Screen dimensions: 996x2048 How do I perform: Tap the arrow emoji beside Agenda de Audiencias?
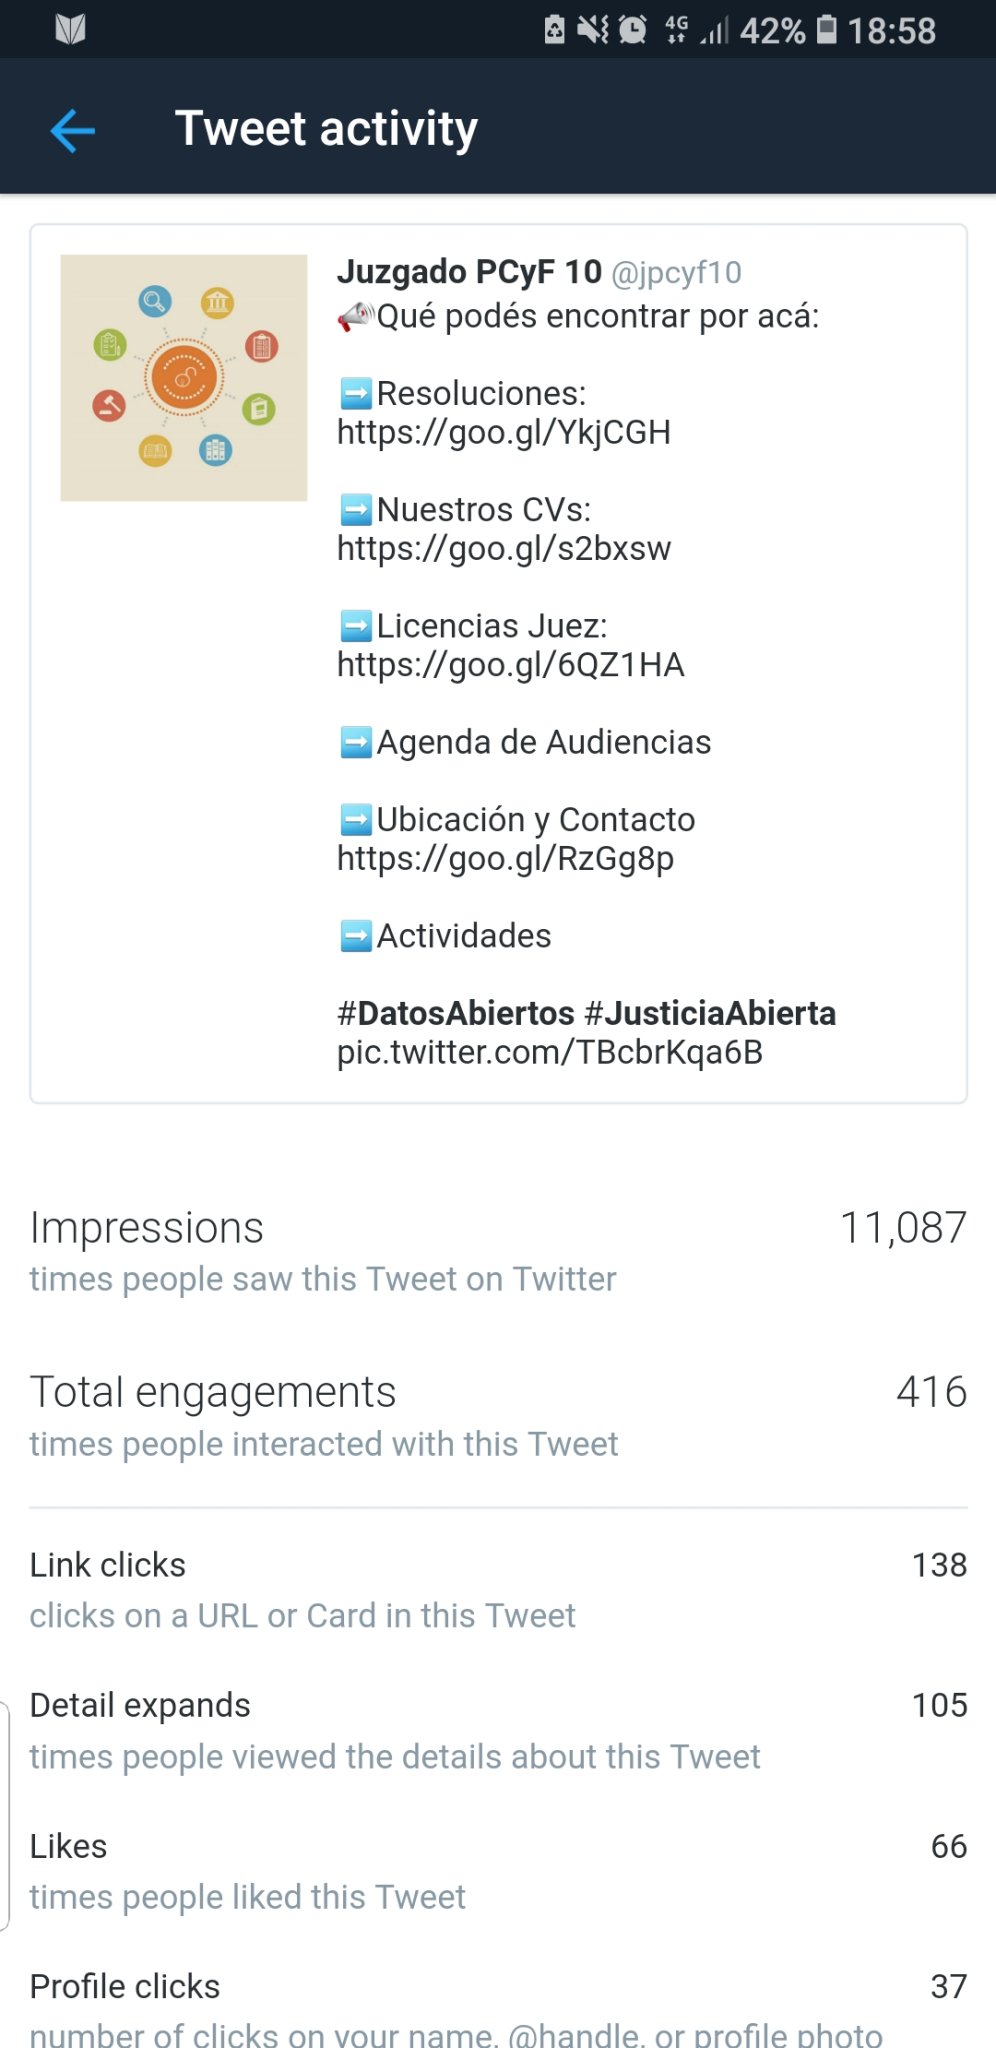point(356,743)
